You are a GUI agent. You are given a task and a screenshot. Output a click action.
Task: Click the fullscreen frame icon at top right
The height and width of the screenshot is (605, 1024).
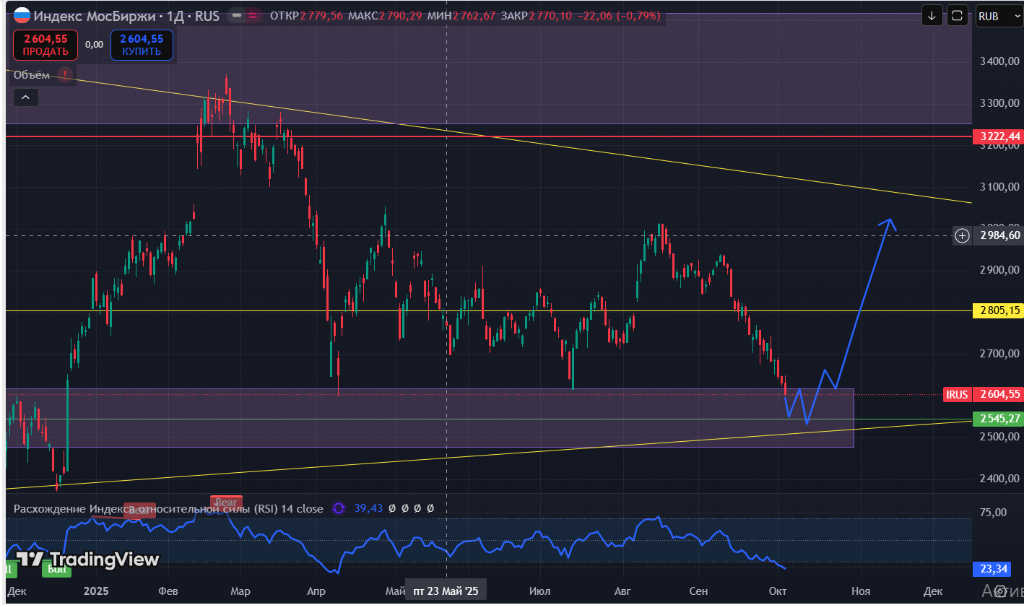pyautogui.click(x=957, y=15)
